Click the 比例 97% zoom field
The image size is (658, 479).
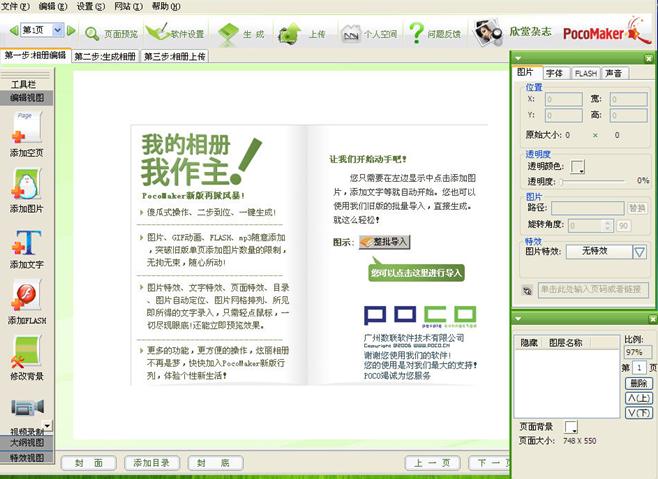(638, 352)
